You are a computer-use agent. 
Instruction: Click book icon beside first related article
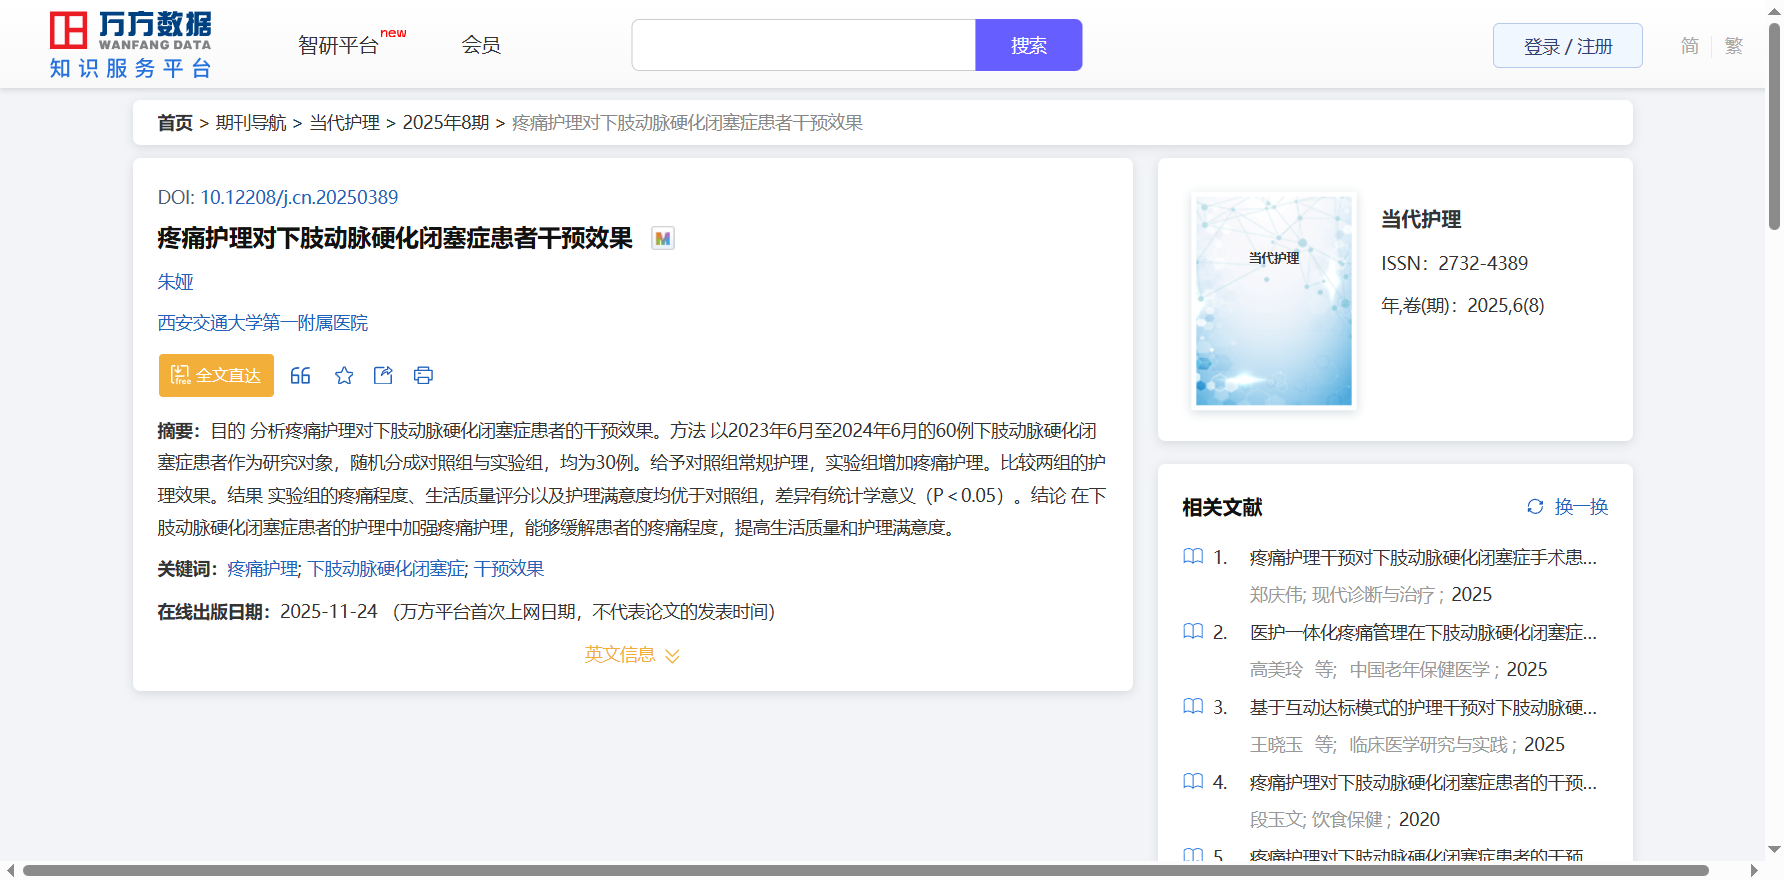1193,557
